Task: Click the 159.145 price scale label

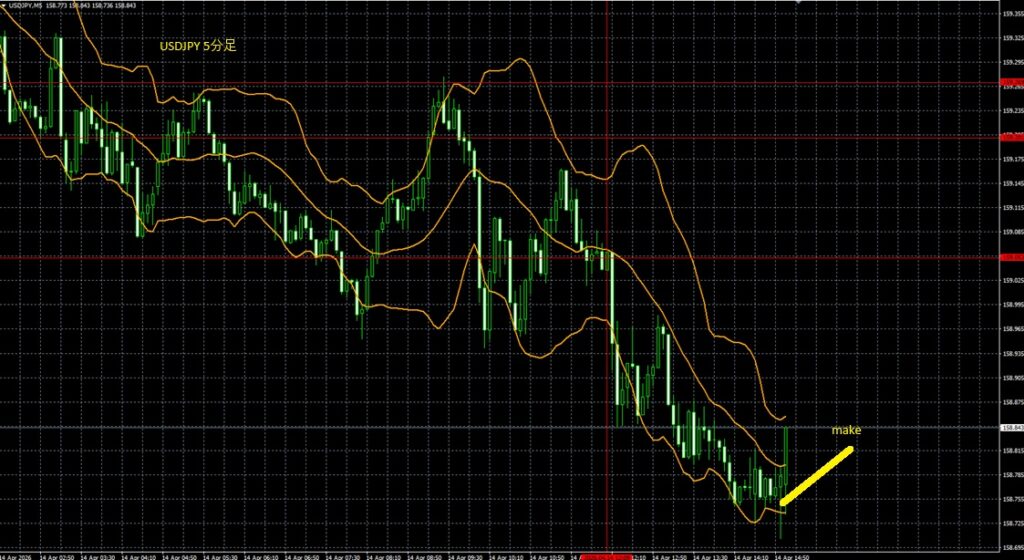Action: (x=1012, y=183)
